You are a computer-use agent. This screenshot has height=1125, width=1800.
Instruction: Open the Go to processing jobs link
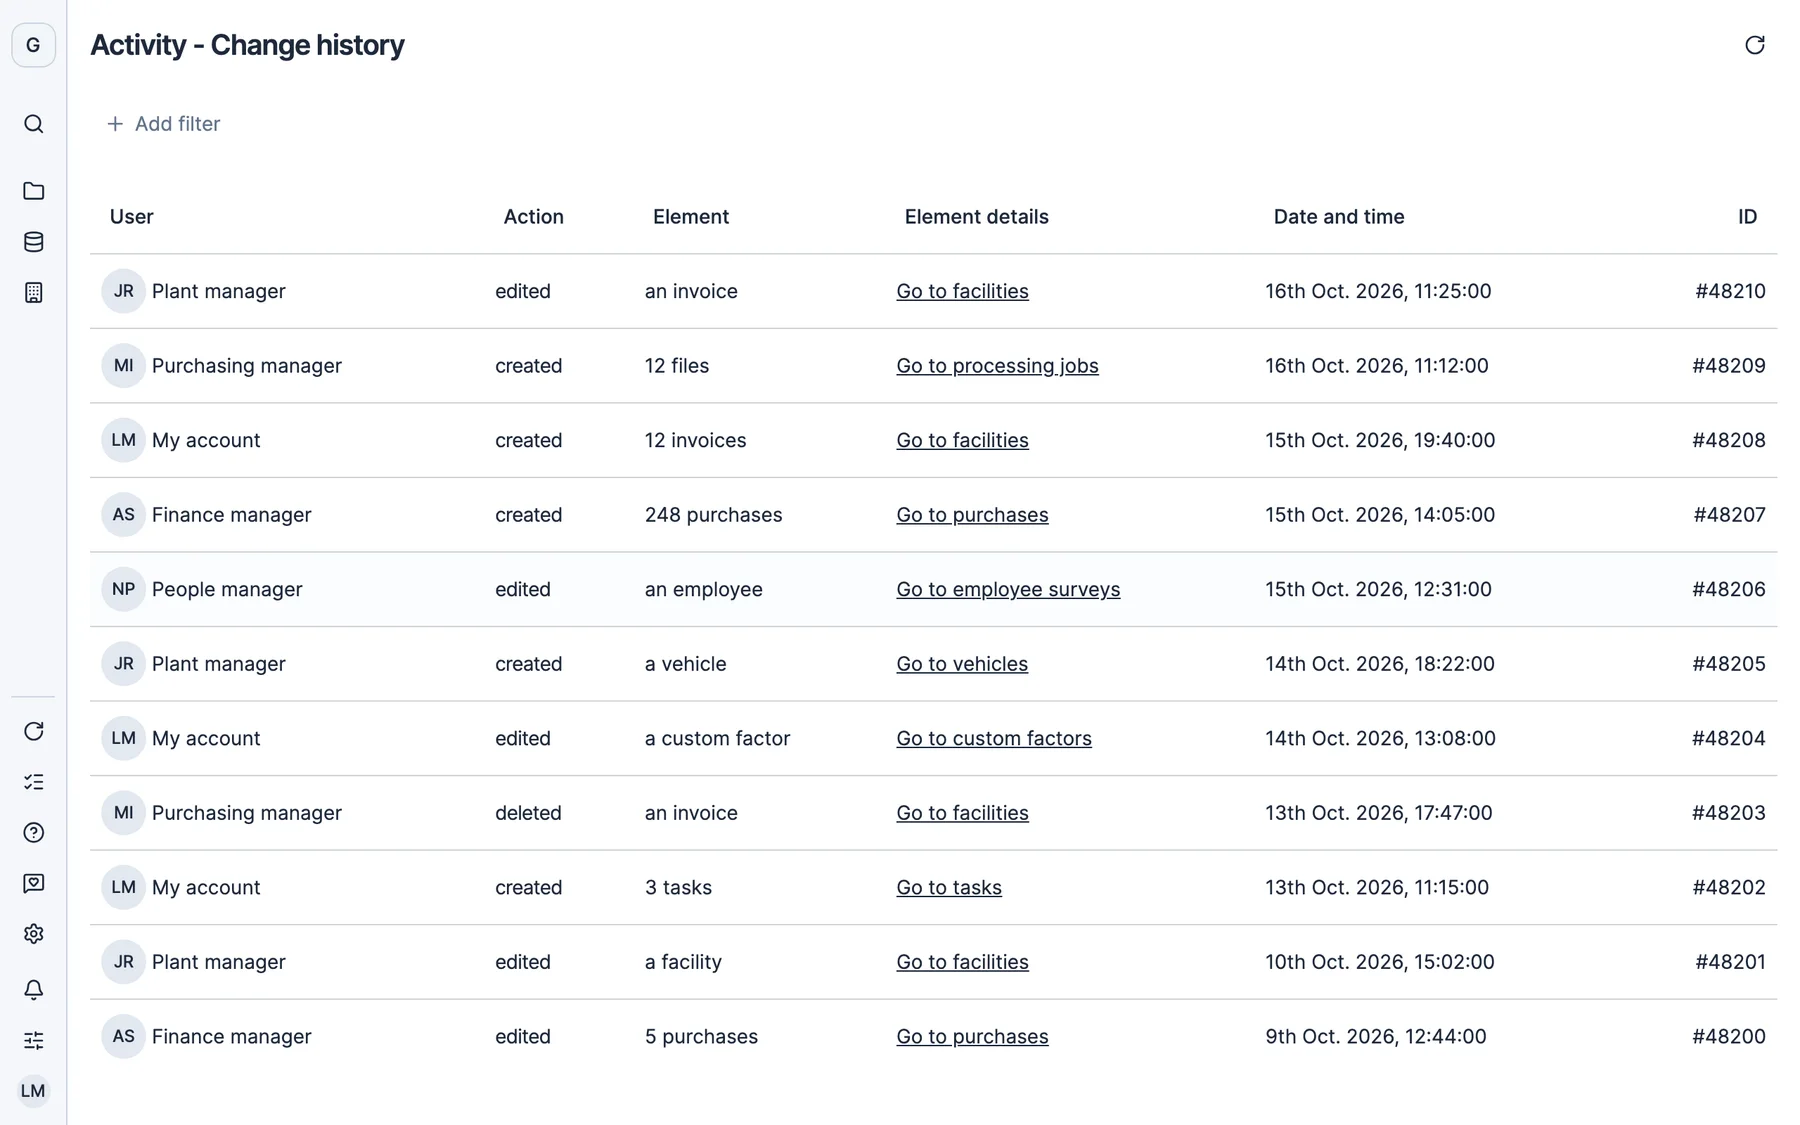click(x=997, y=366)
